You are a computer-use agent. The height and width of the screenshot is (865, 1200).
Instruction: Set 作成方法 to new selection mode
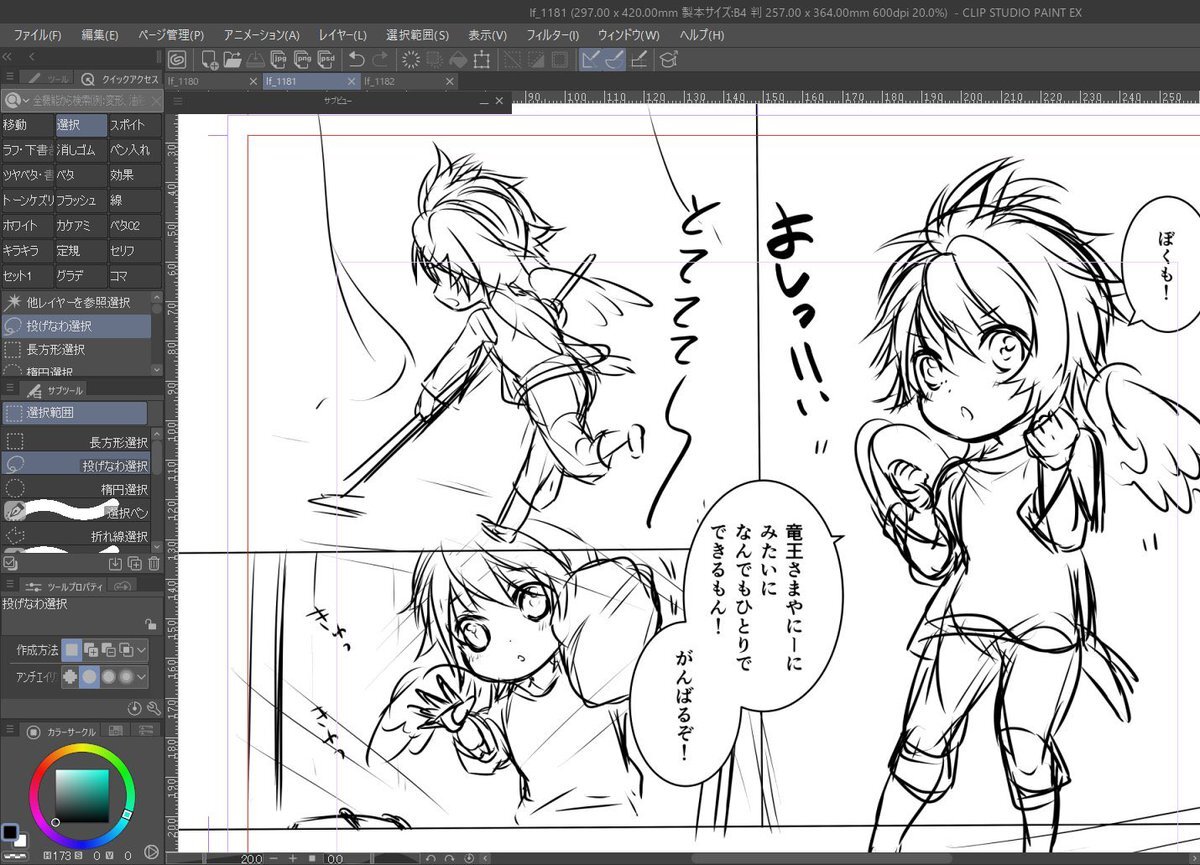[72, 650]
